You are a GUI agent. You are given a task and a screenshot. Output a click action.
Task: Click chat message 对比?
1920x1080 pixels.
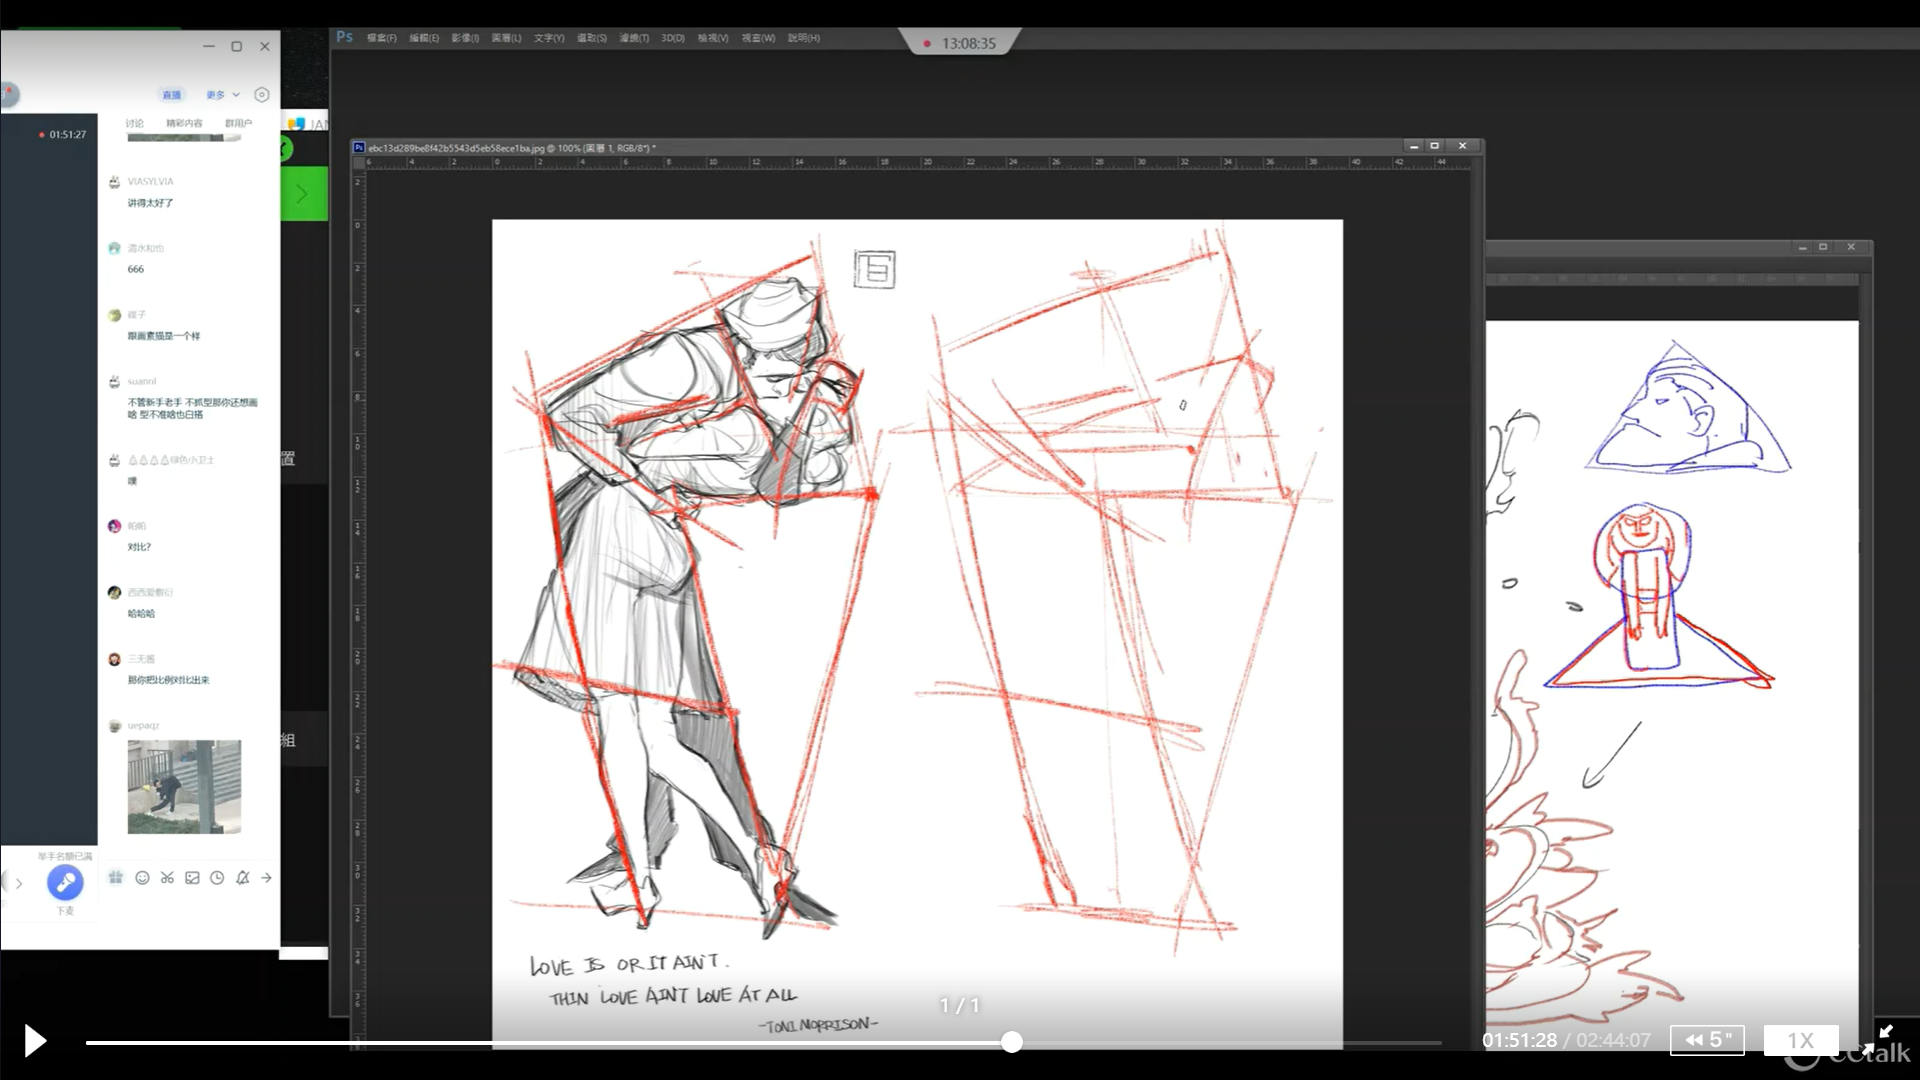139,547
